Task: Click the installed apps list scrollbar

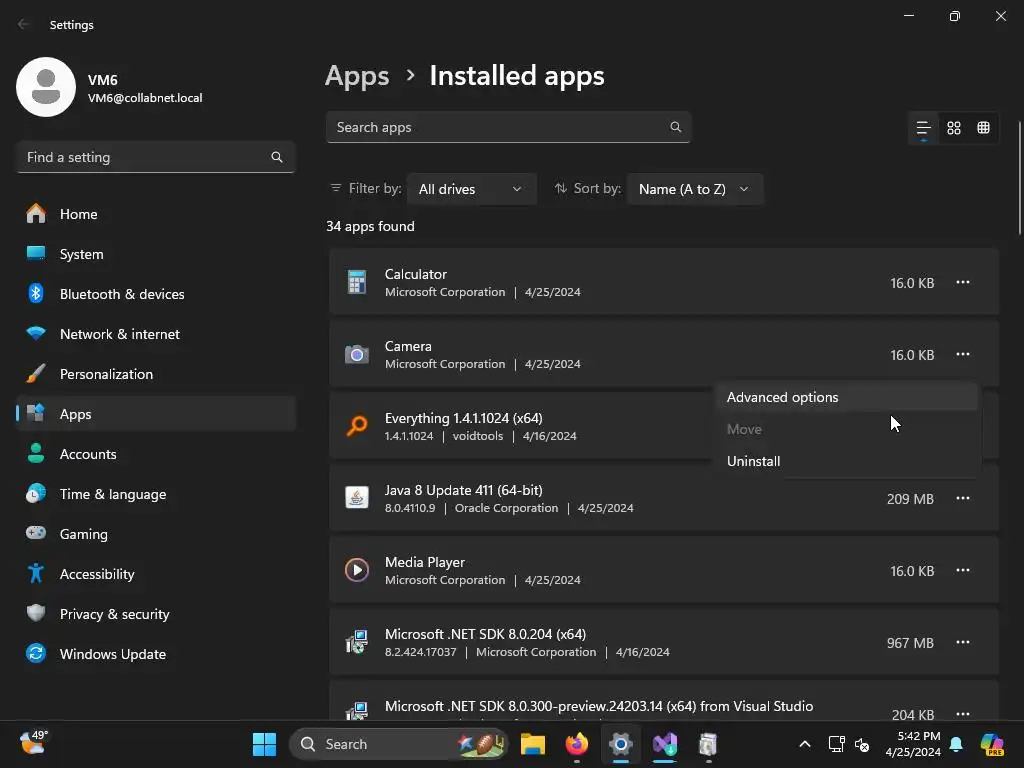Action: 1020,178
